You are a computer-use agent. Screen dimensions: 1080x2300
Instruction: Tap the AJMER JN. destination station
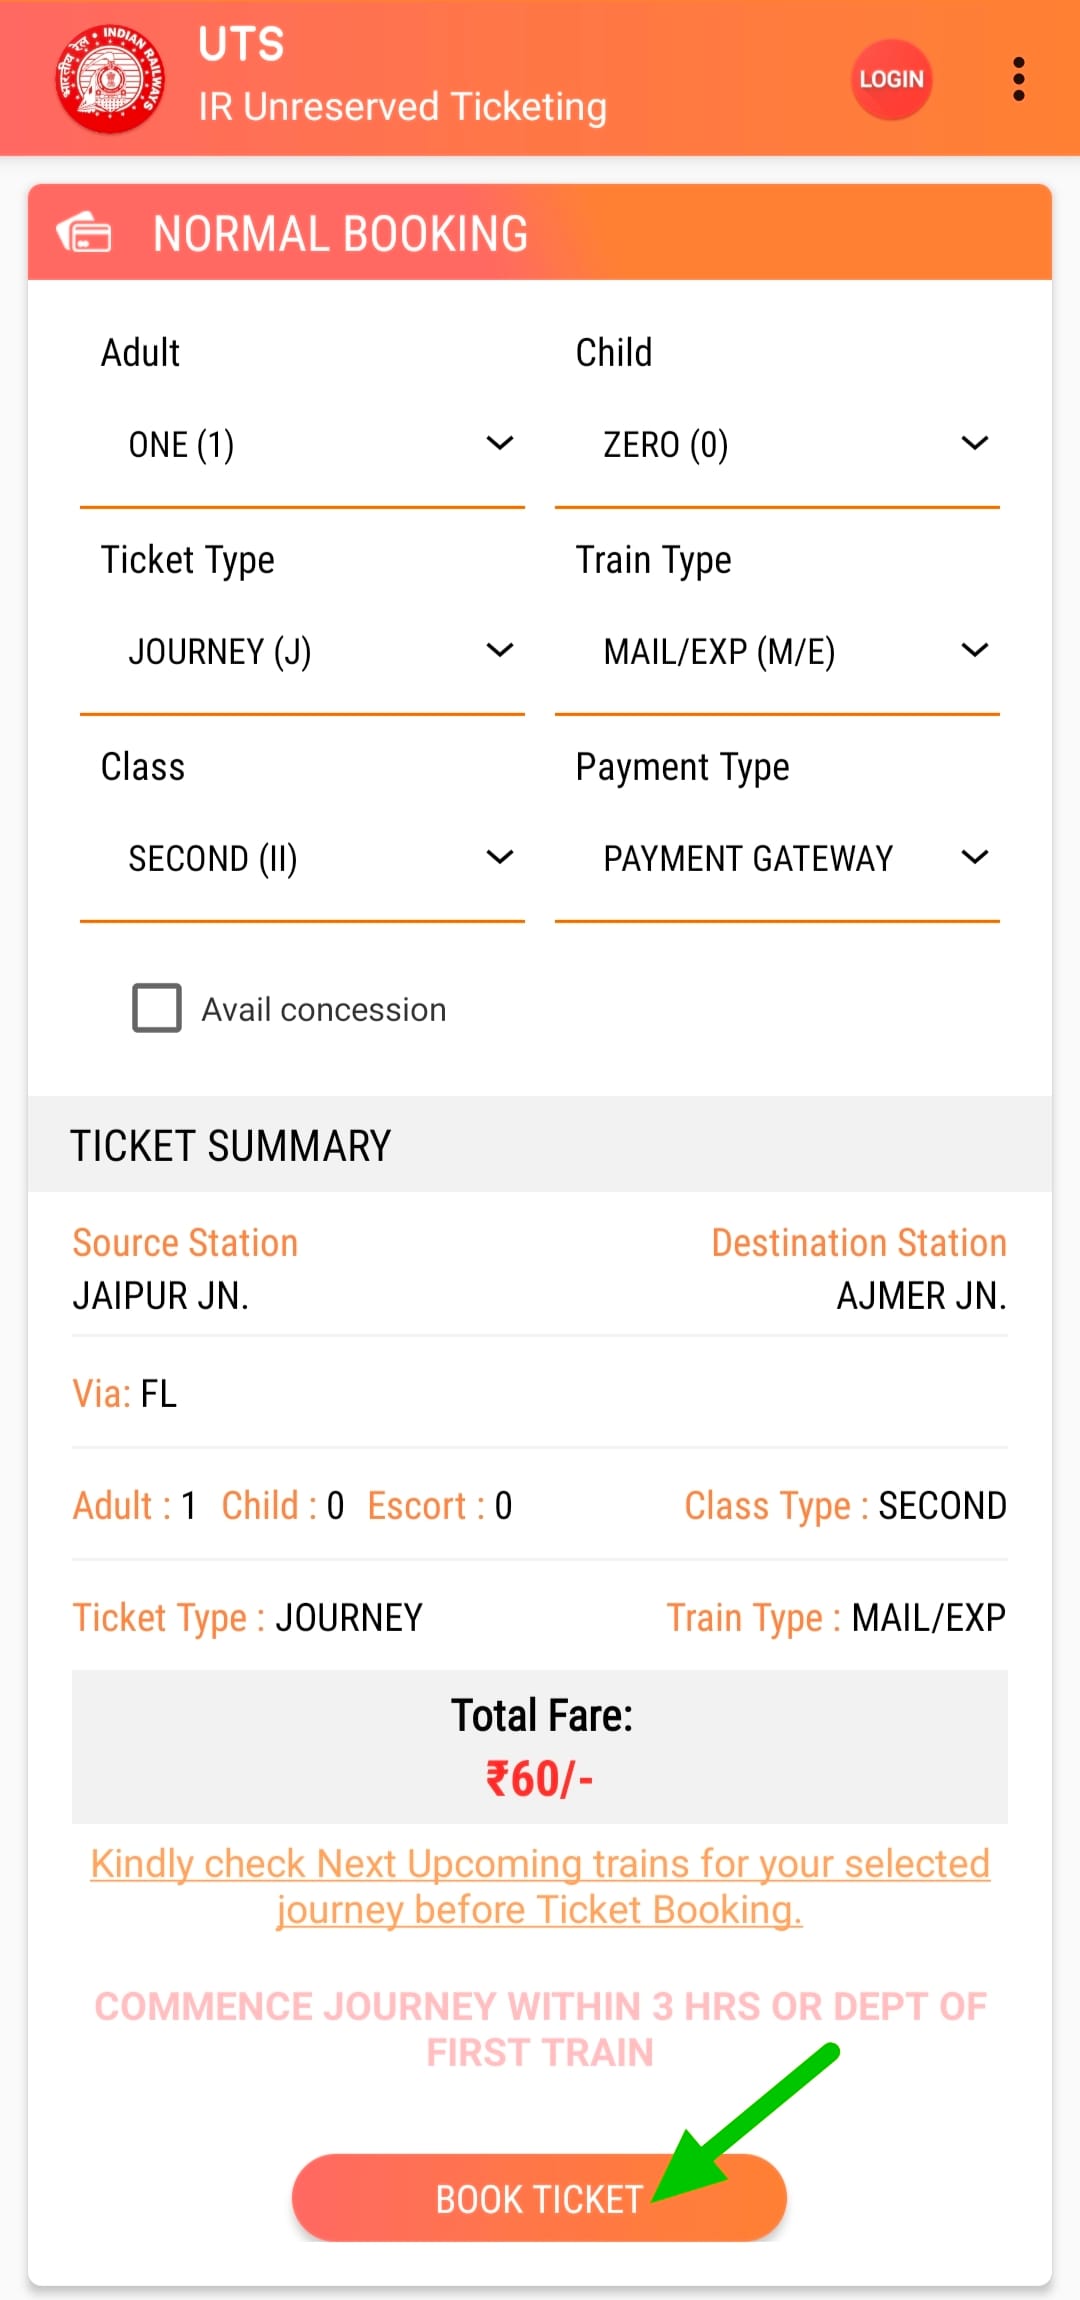coord(921,1296)
